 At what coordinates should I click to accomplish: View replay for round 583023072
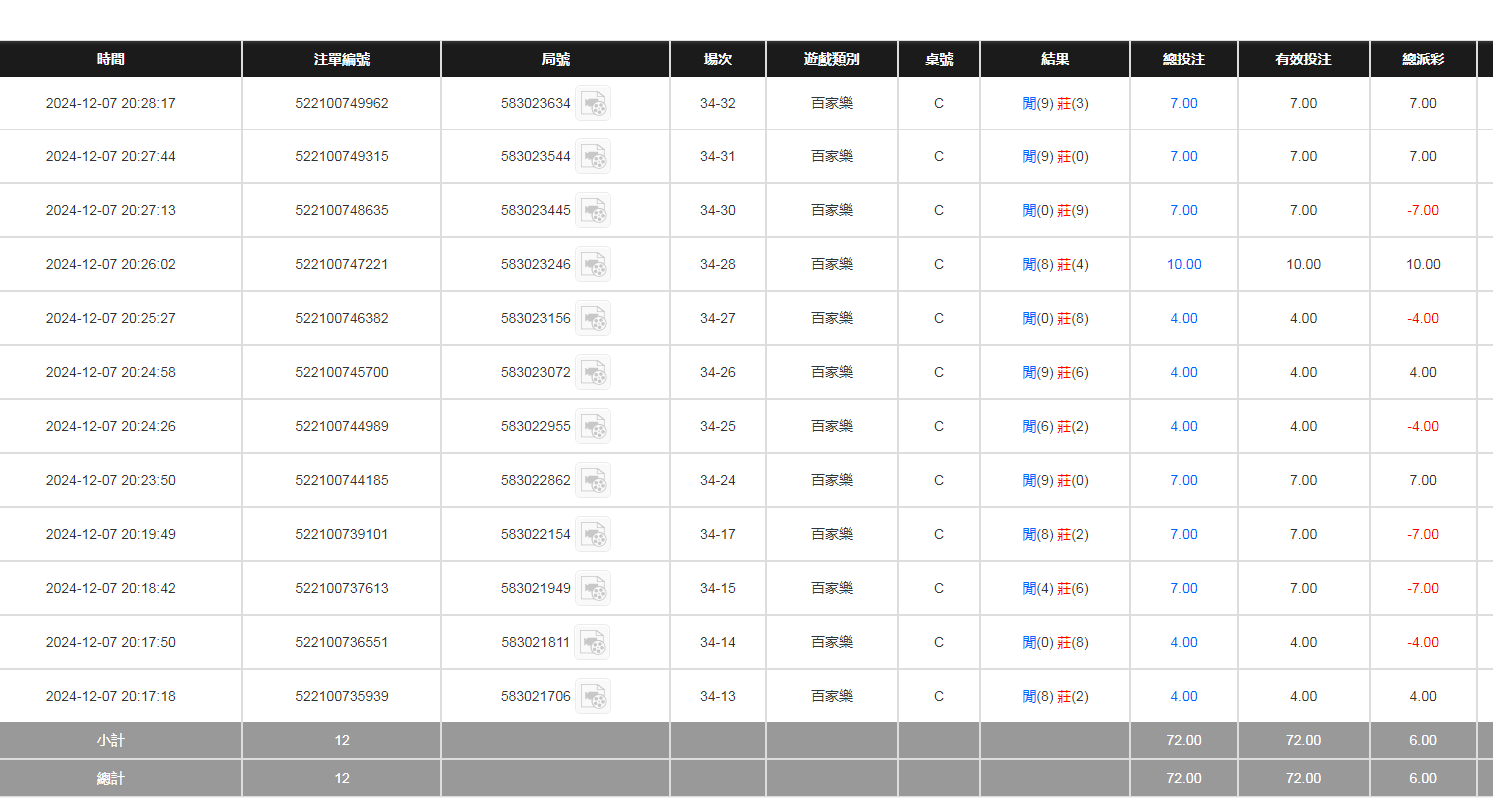pos(593,373)
